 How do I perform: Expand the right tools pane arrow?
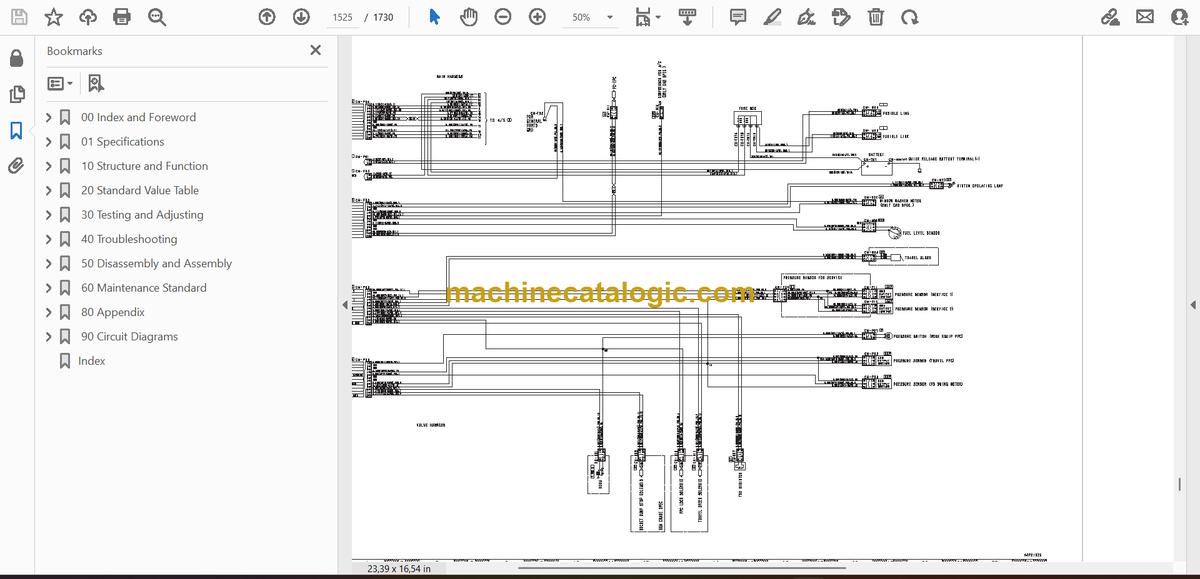click(1193, 304)
